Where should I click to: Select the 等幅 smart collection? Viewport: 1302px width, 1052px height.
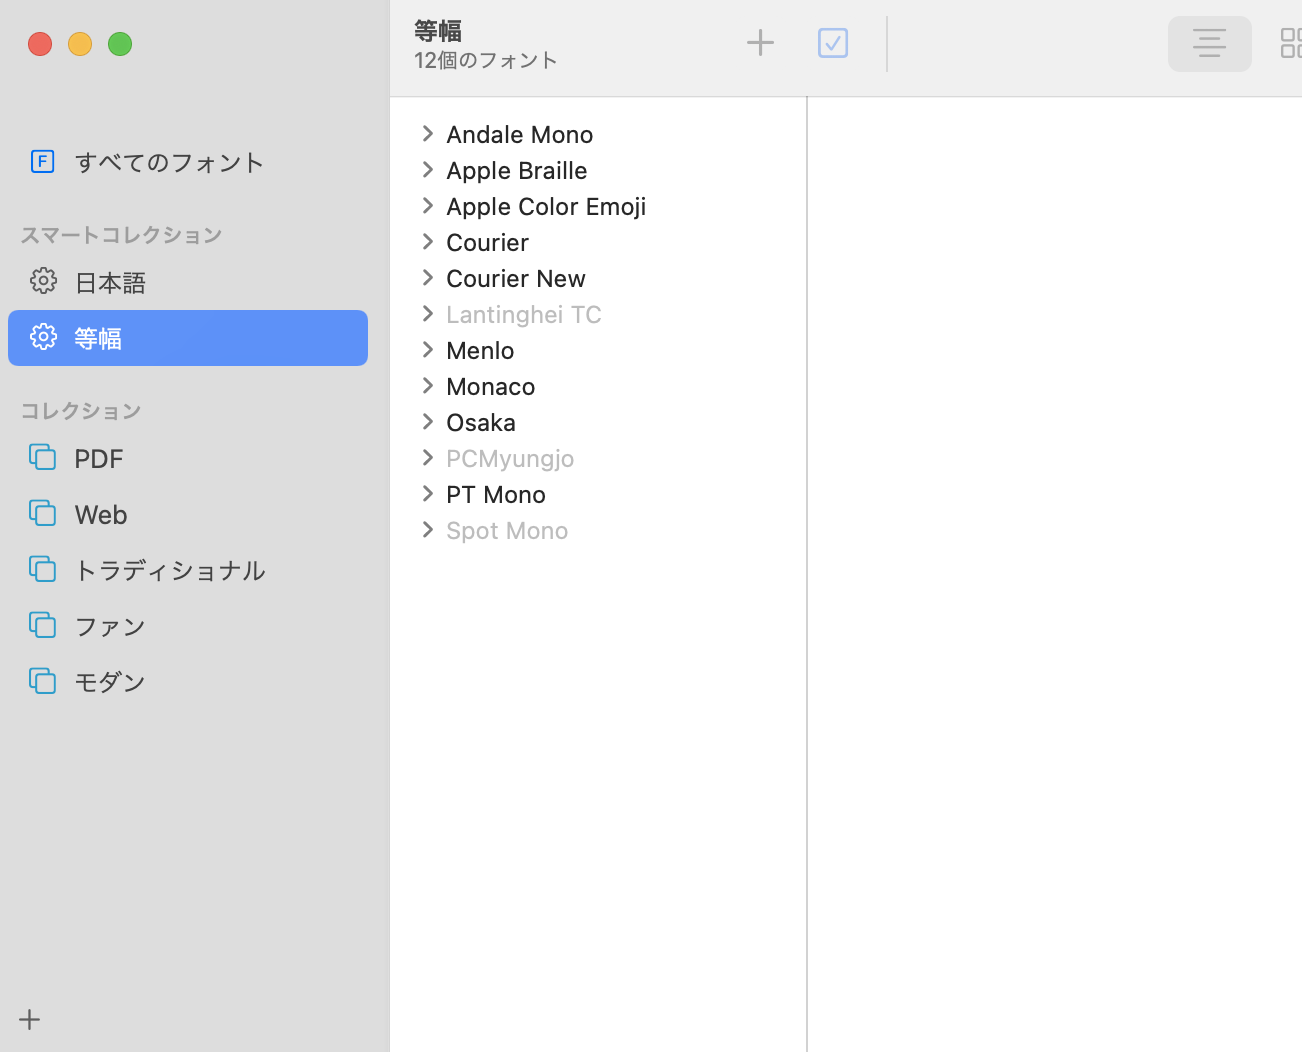pyautogui.click(x=188, y=338)
